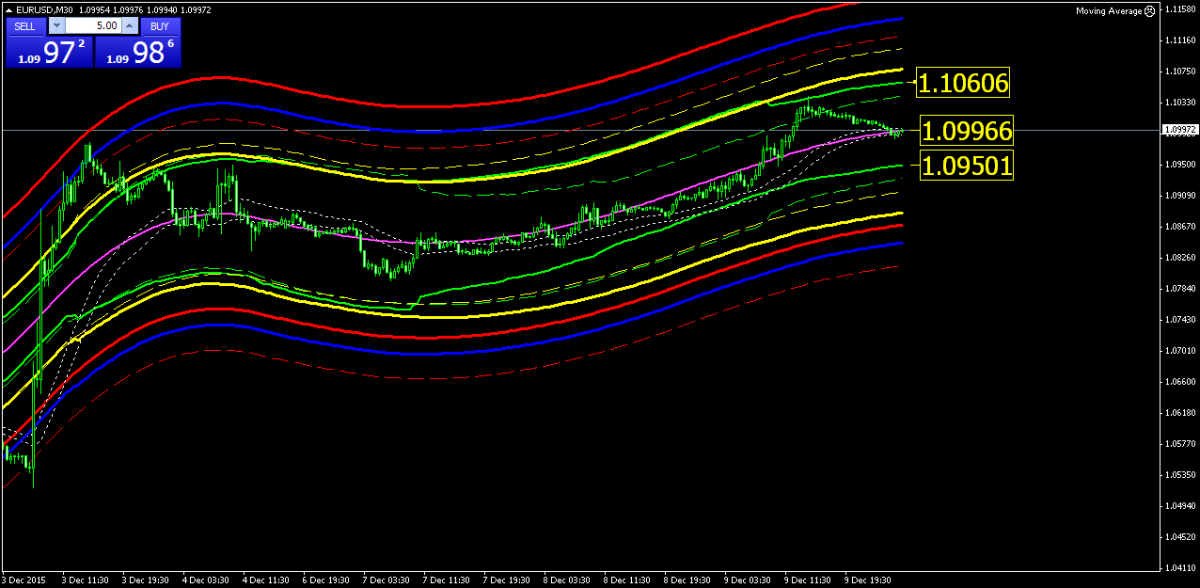
Task: Click the Moving Average expert label
Action: (1108, 11)
